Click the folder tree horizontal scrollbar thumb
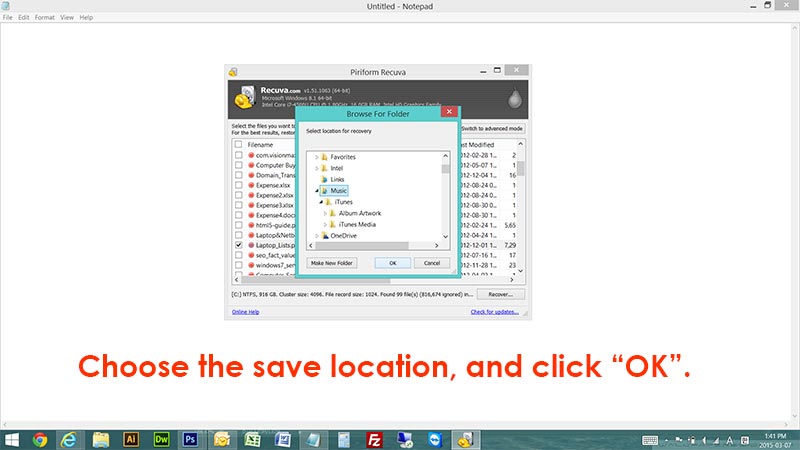The height and width of the screenshot is (450, 800). (362, 245)
